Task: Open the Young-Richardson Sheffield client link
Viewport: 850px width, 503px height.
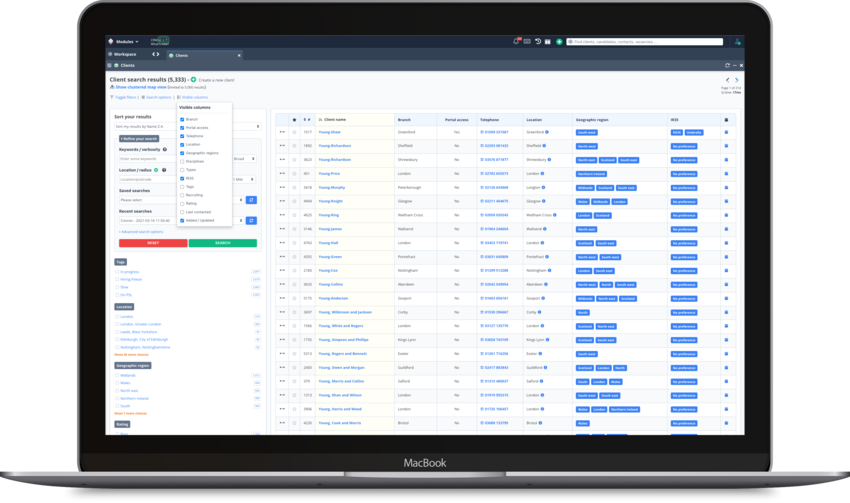Action: coord(334,146)
